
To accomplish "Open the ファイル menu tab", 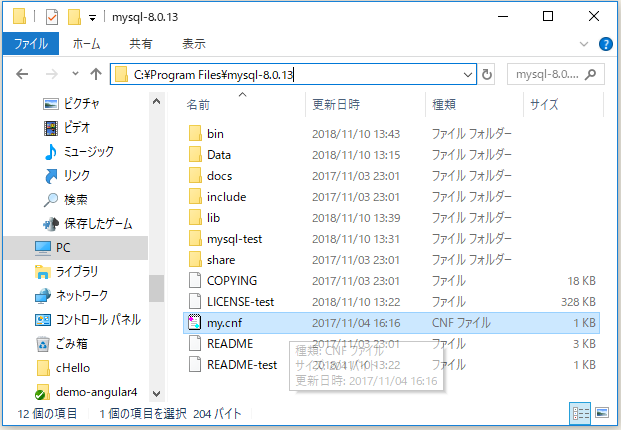I will click(x=31, y=44).
